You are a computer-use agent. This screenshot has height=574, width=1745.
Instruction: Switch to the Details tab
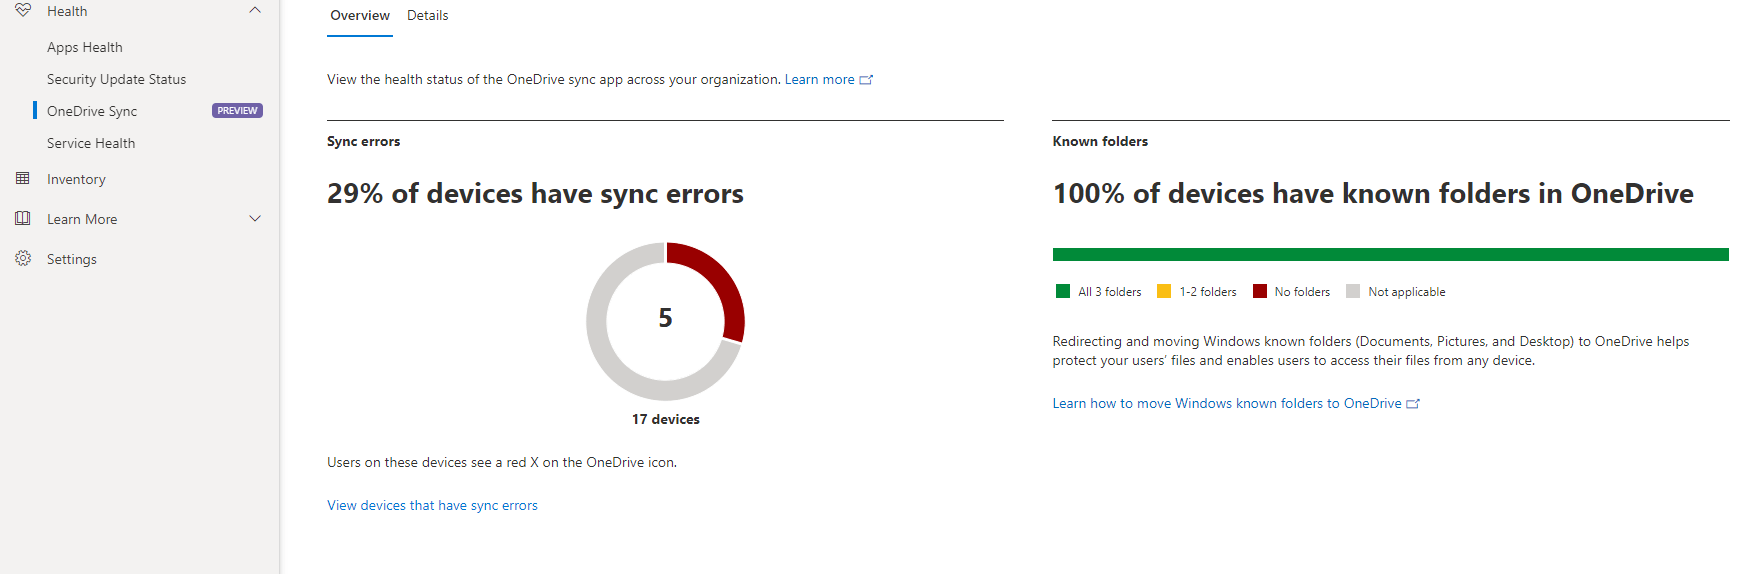[427, 16]
